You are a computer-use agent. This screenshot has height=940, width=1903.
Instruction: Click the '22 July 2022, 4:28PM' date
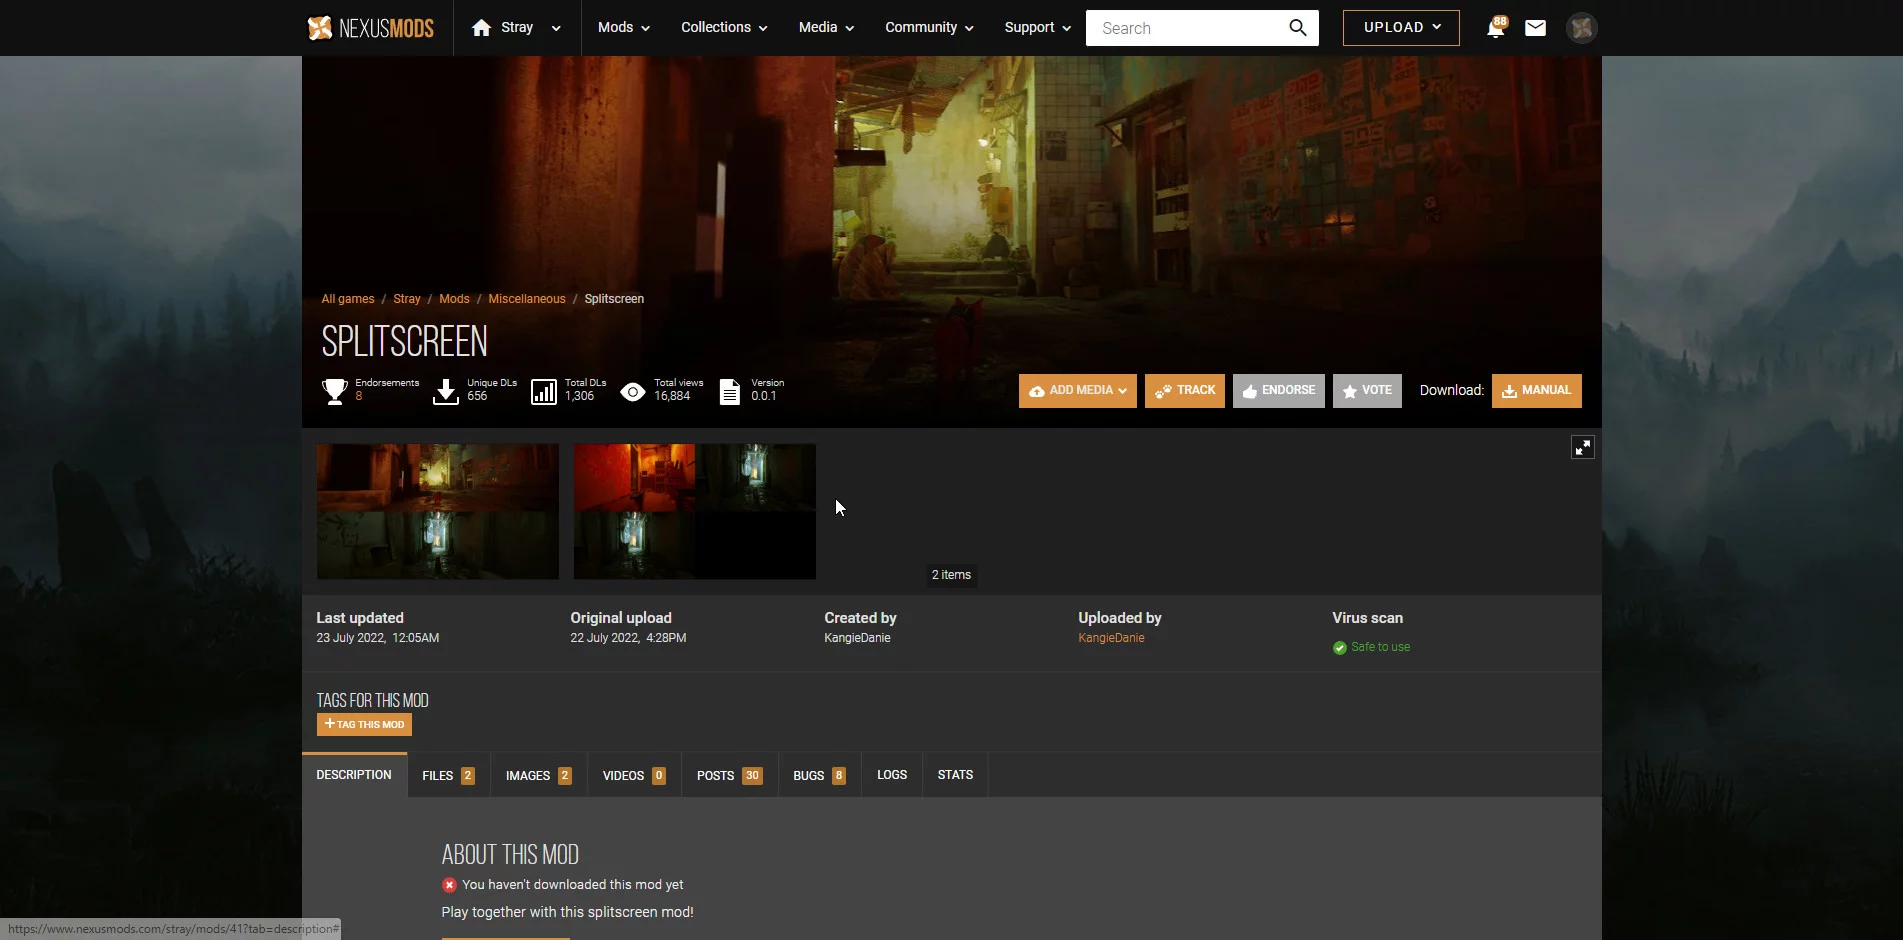click(628, 638)
